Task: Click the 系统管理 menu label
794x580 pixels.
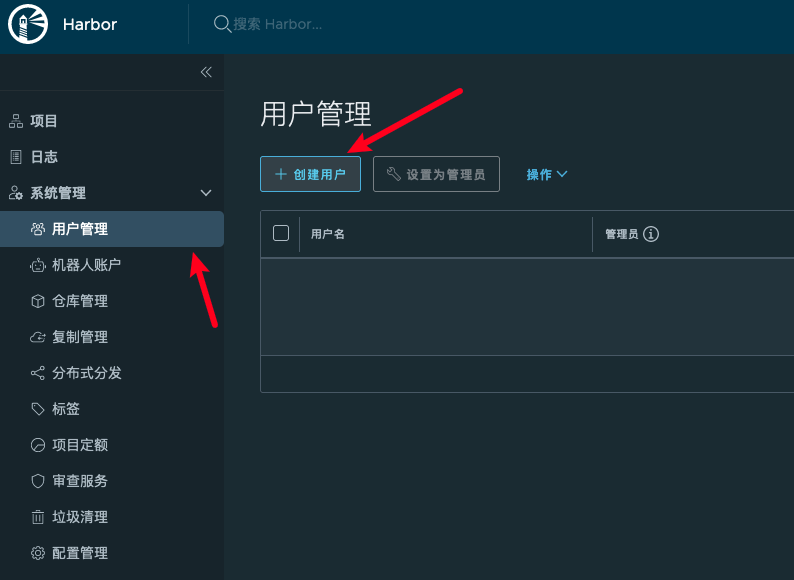Action: coord(58,193)
